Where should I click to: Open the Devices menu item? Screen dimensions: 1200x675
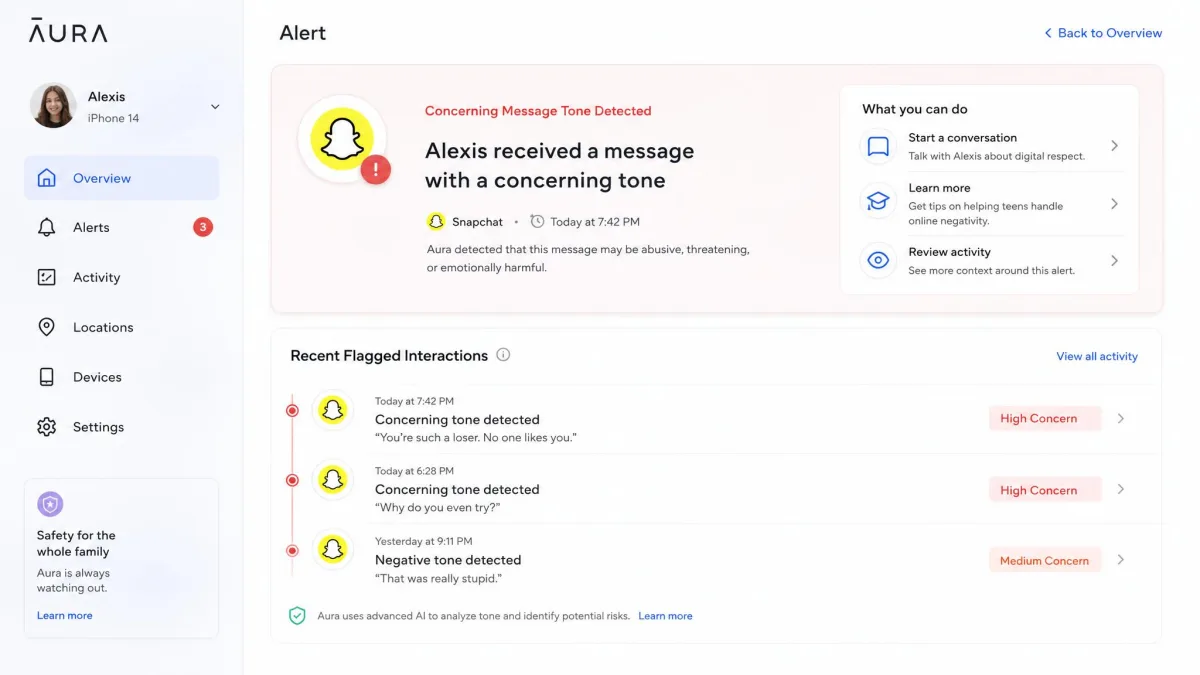(121, 377)
